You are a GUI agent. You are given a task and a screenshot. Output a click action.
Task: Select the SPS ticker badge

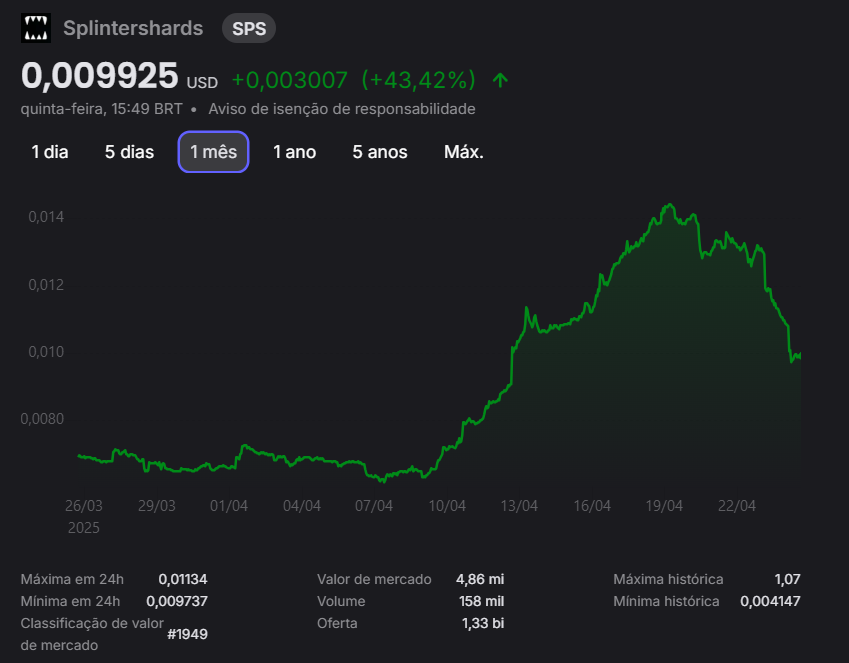(249, 28)
